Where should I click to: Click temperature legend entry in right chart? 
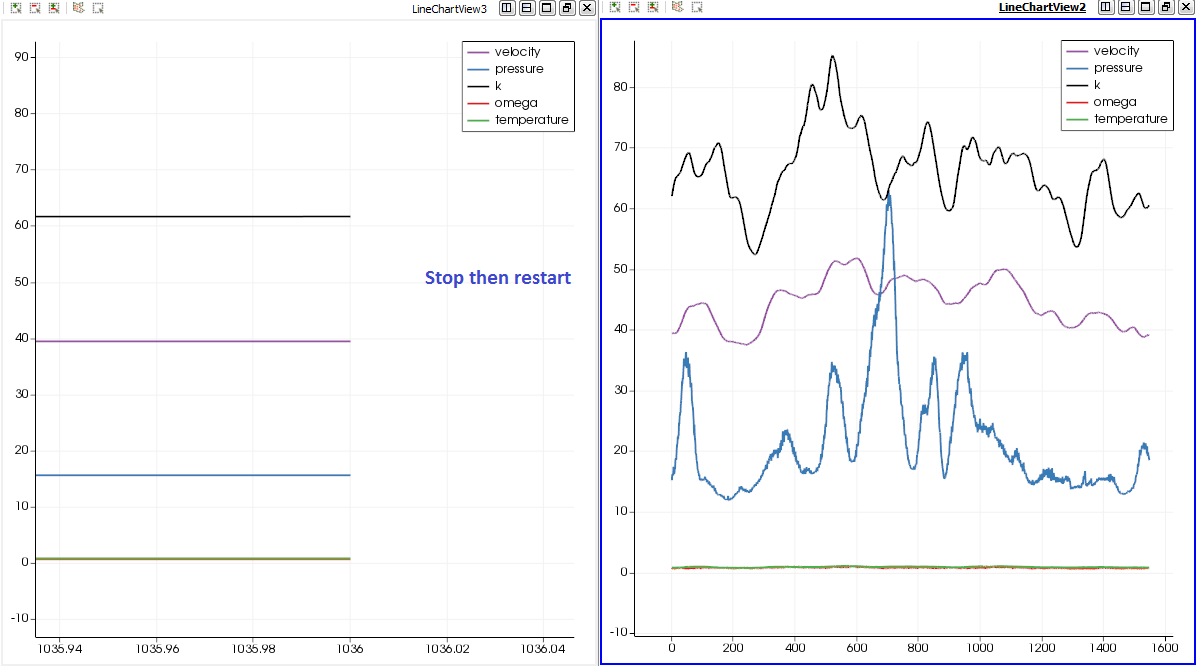(x=1130, y=119)
